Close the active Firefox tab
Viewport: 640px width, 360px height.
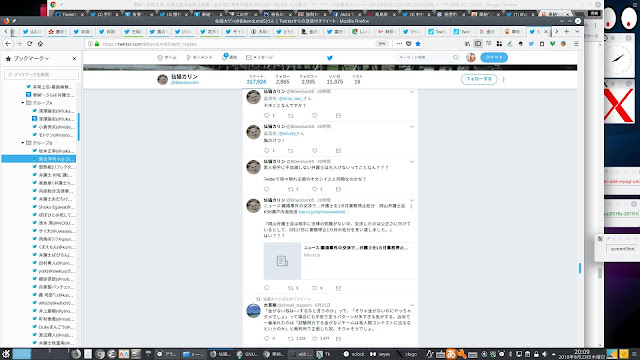546,31
